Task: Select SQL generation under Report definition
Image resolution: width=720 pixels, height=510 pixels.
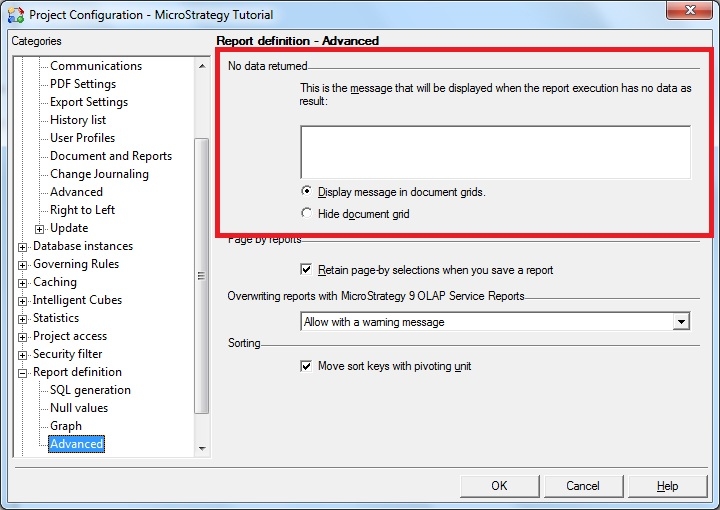Action: 90,390
